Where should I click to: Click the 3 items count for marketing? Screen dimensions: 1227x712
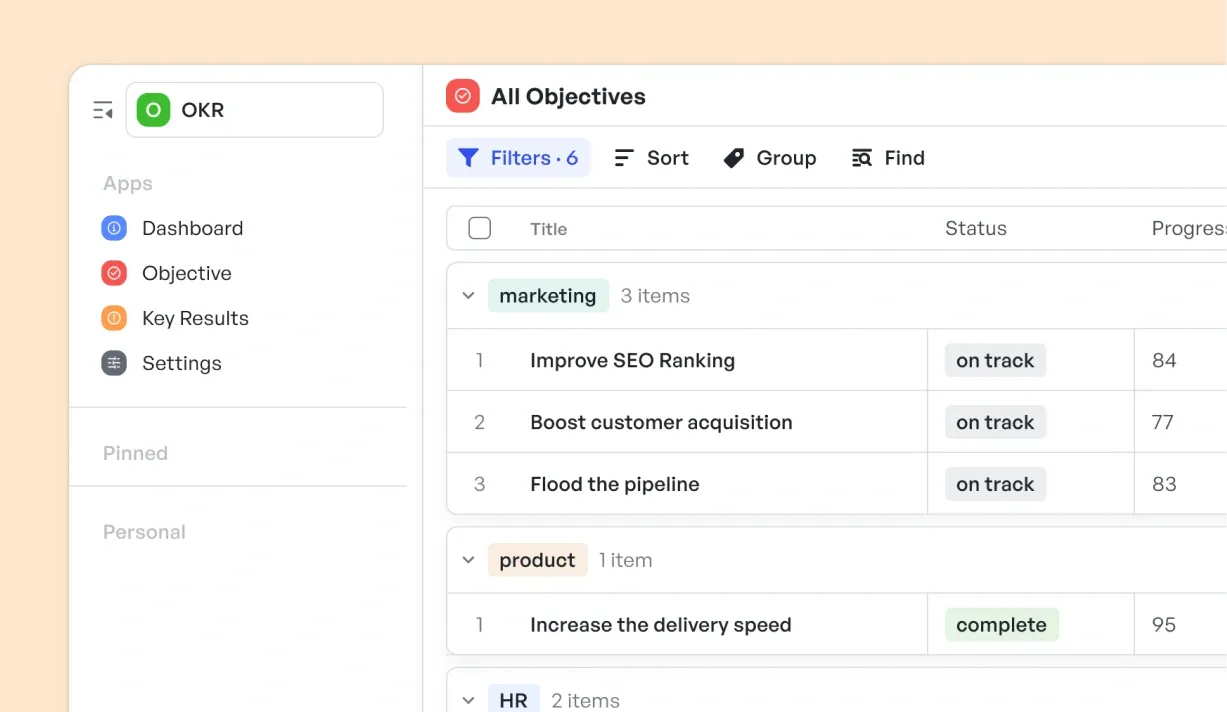[655, 296]
